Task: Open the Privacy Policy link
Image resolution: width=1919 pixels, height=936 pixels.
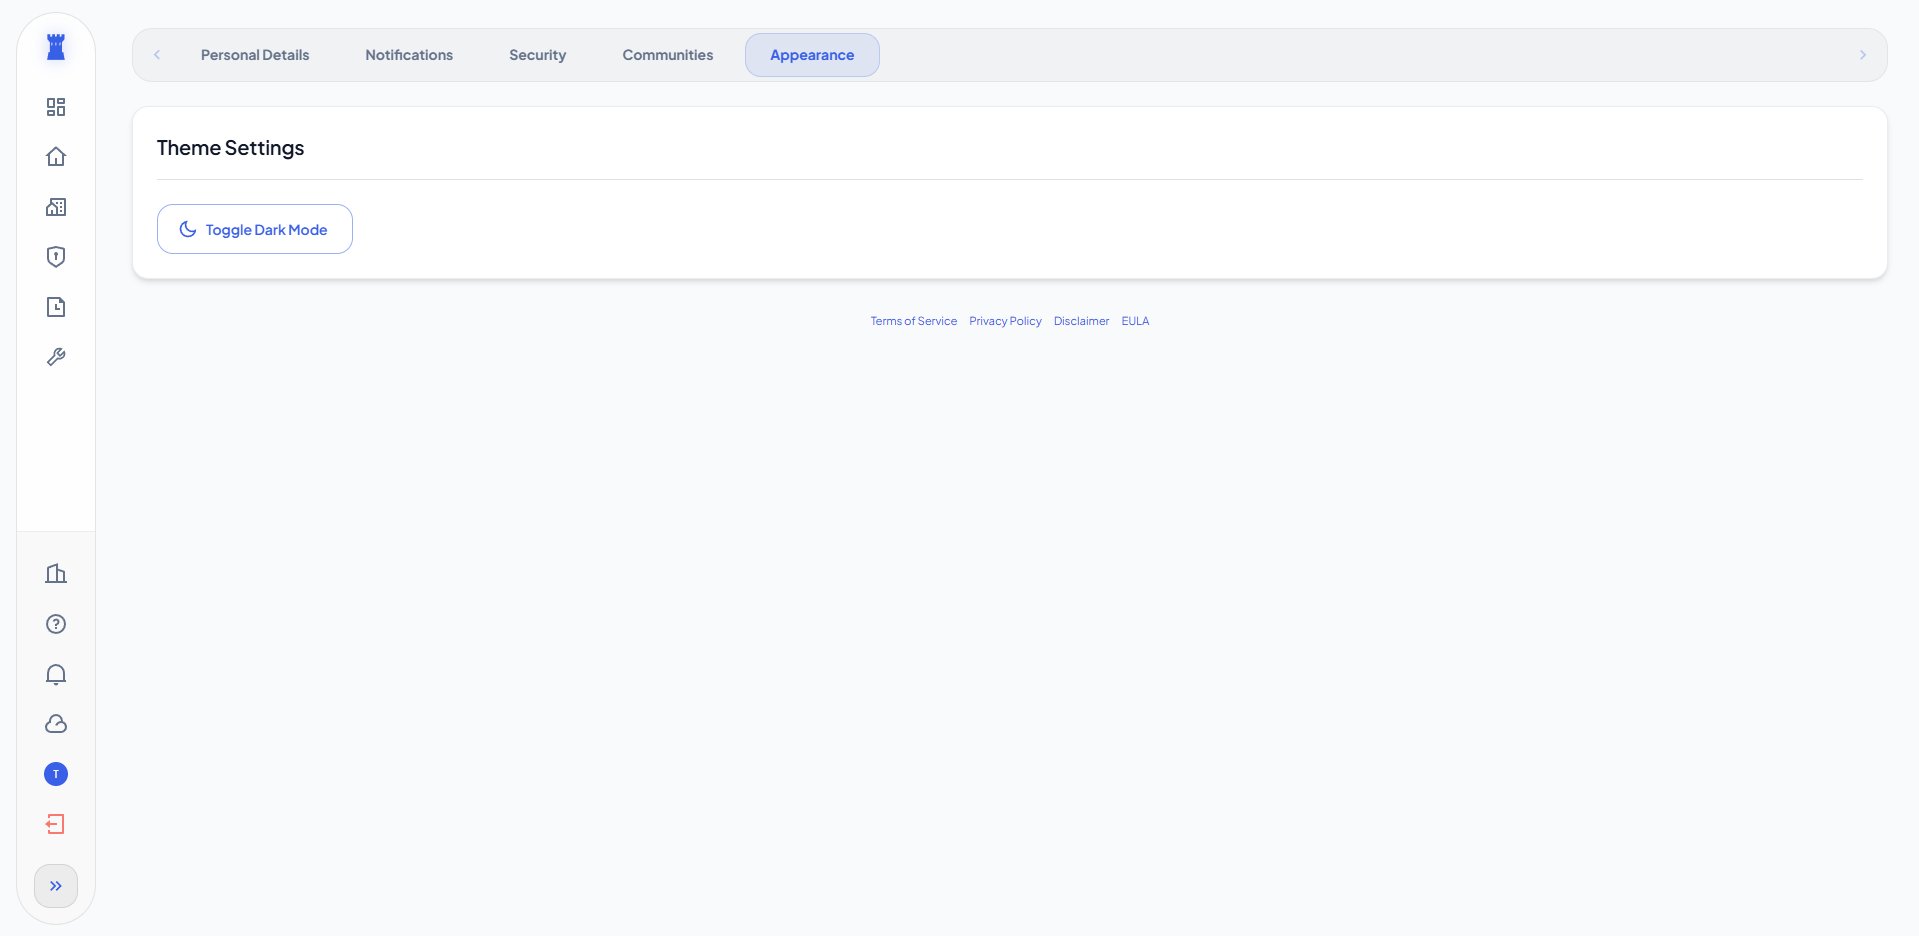Action: [x=1005, y=321]
